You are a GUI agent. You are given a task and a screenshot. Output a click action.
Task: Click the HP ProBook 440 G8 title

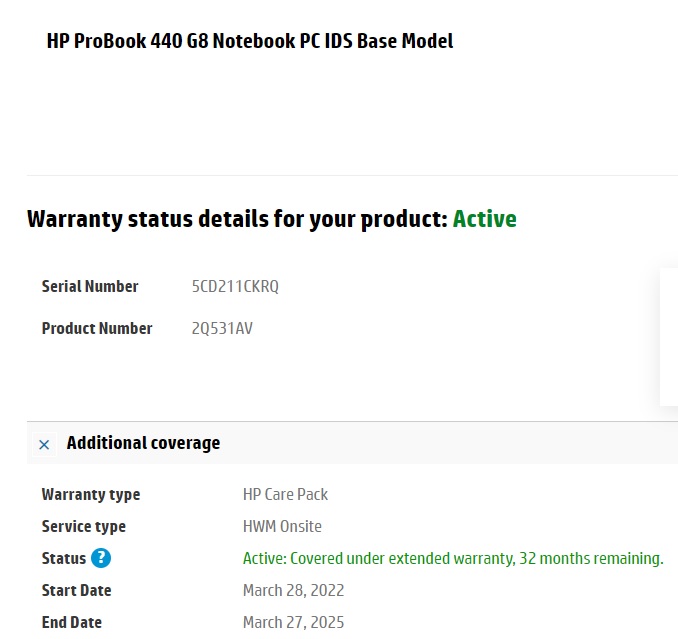[250, 41]
